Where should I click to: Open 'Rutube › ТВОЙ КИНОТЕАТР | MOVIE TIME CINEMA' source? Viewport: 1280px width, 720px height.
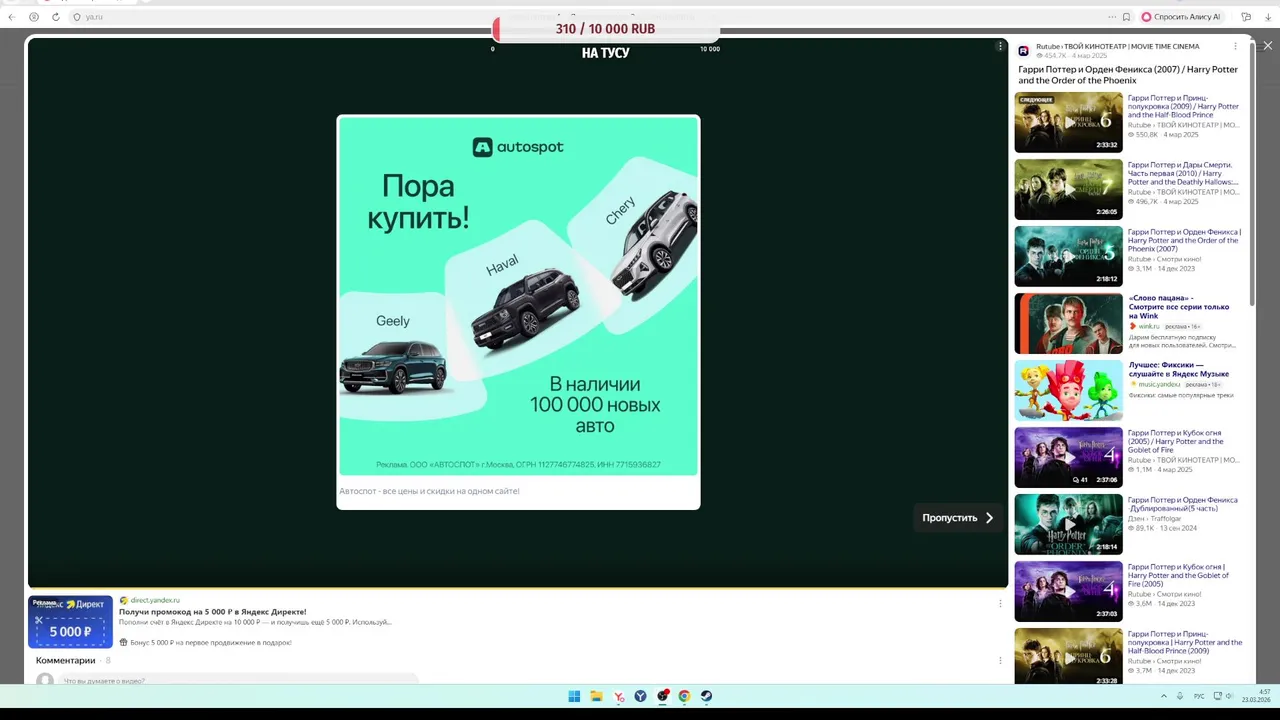click(x=1117, y=46)
